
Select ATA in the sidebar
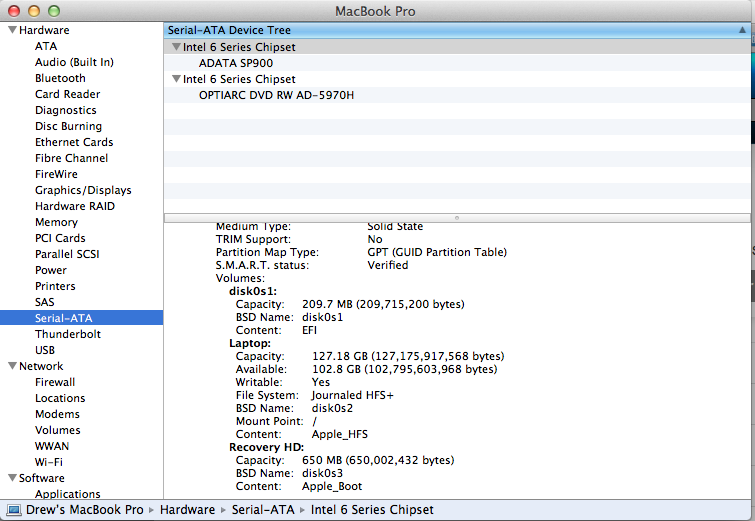46,46
